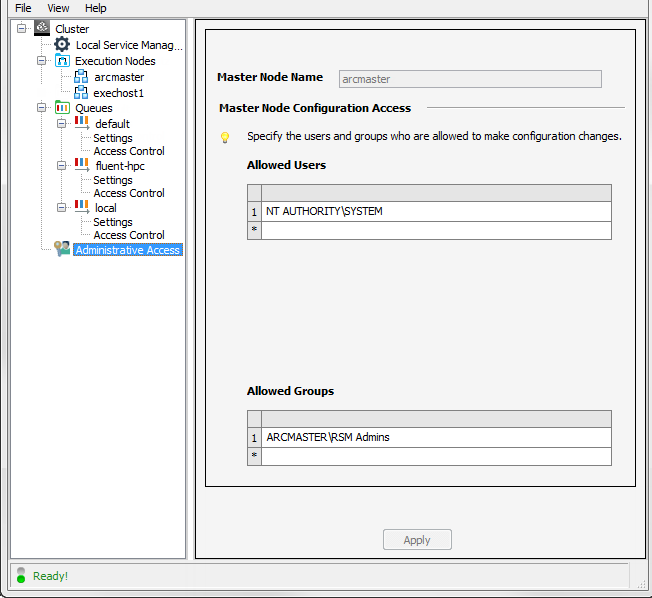The image size is (652, 598).
Task: Click the Master Node Name field
Action: click(470, 79)
